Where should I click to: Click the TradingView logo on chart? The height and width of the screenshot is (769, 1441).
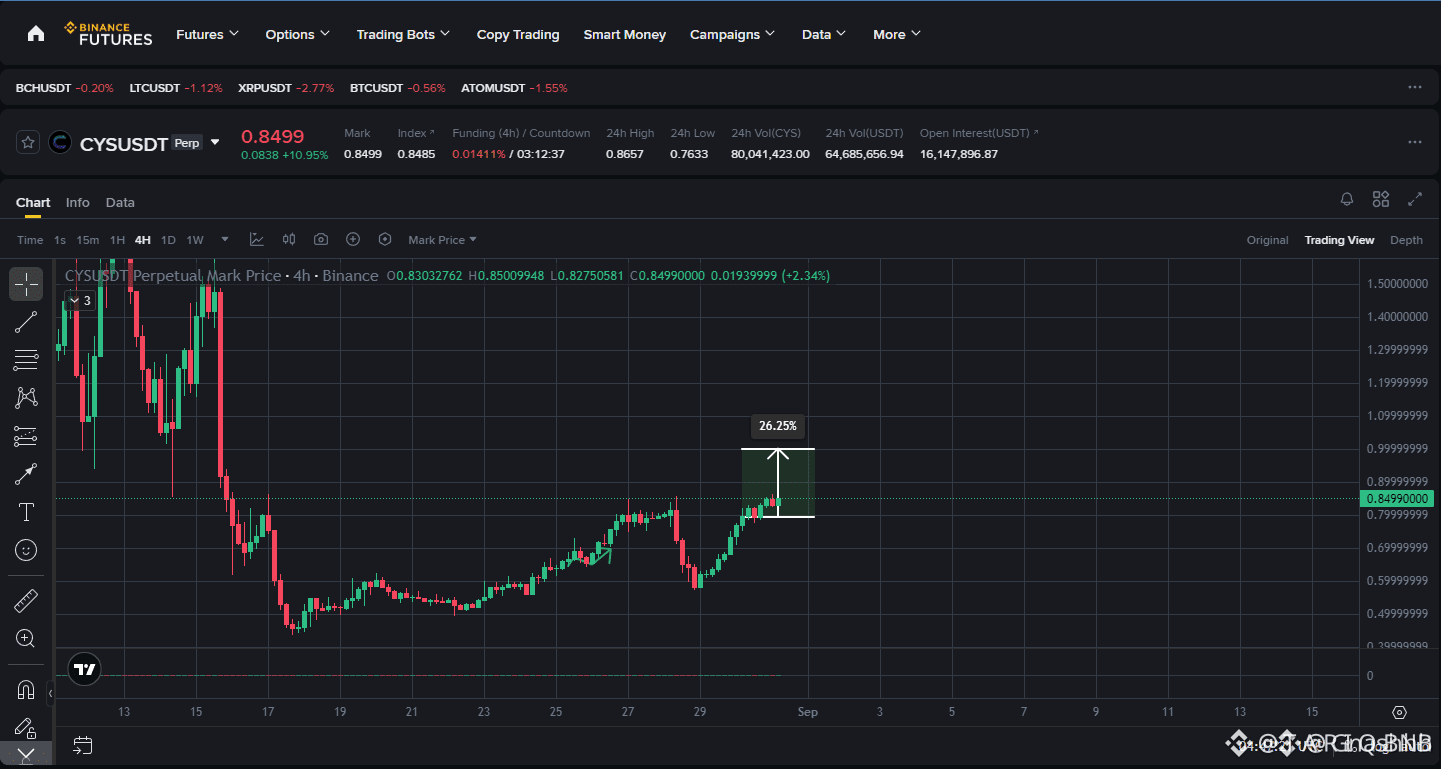85,669
